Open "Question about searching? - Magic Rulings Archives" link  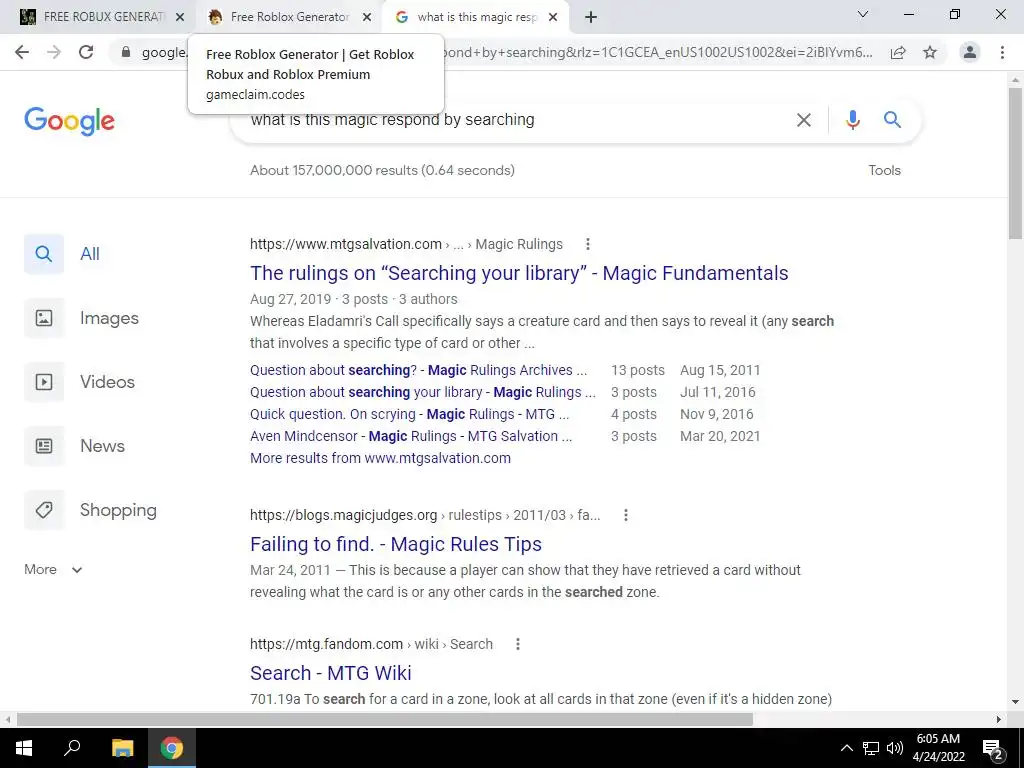coord(418,370)
